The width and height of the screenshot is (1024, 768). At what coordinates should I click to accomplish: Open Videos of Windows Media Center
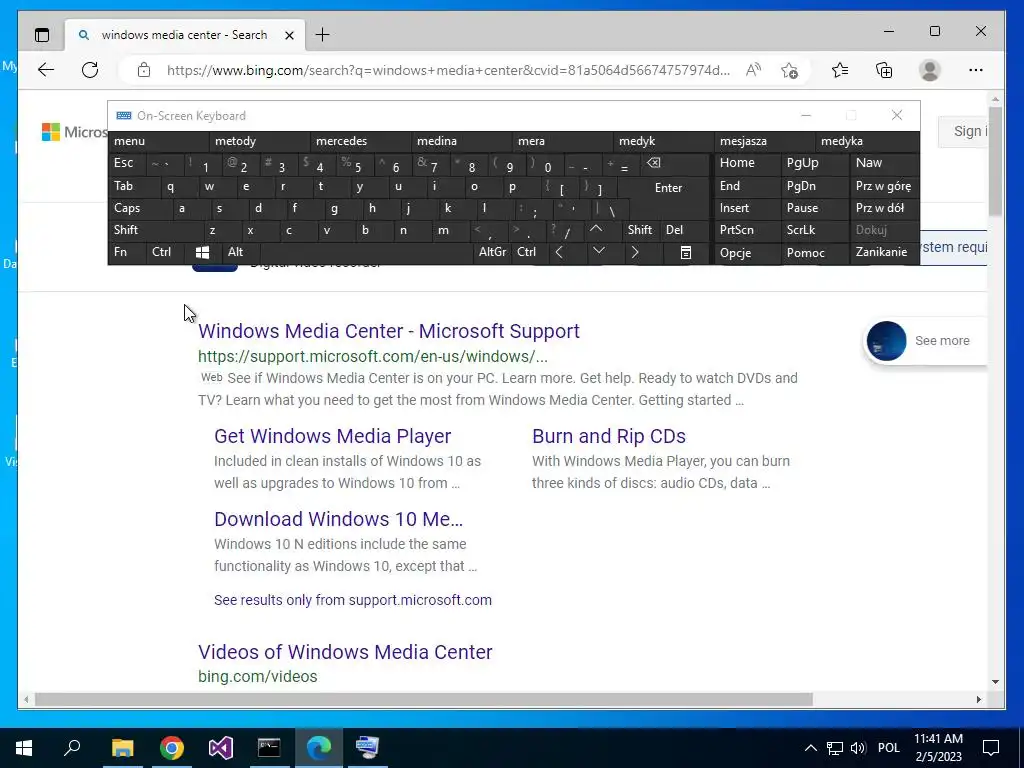click(x=345, y=652)
